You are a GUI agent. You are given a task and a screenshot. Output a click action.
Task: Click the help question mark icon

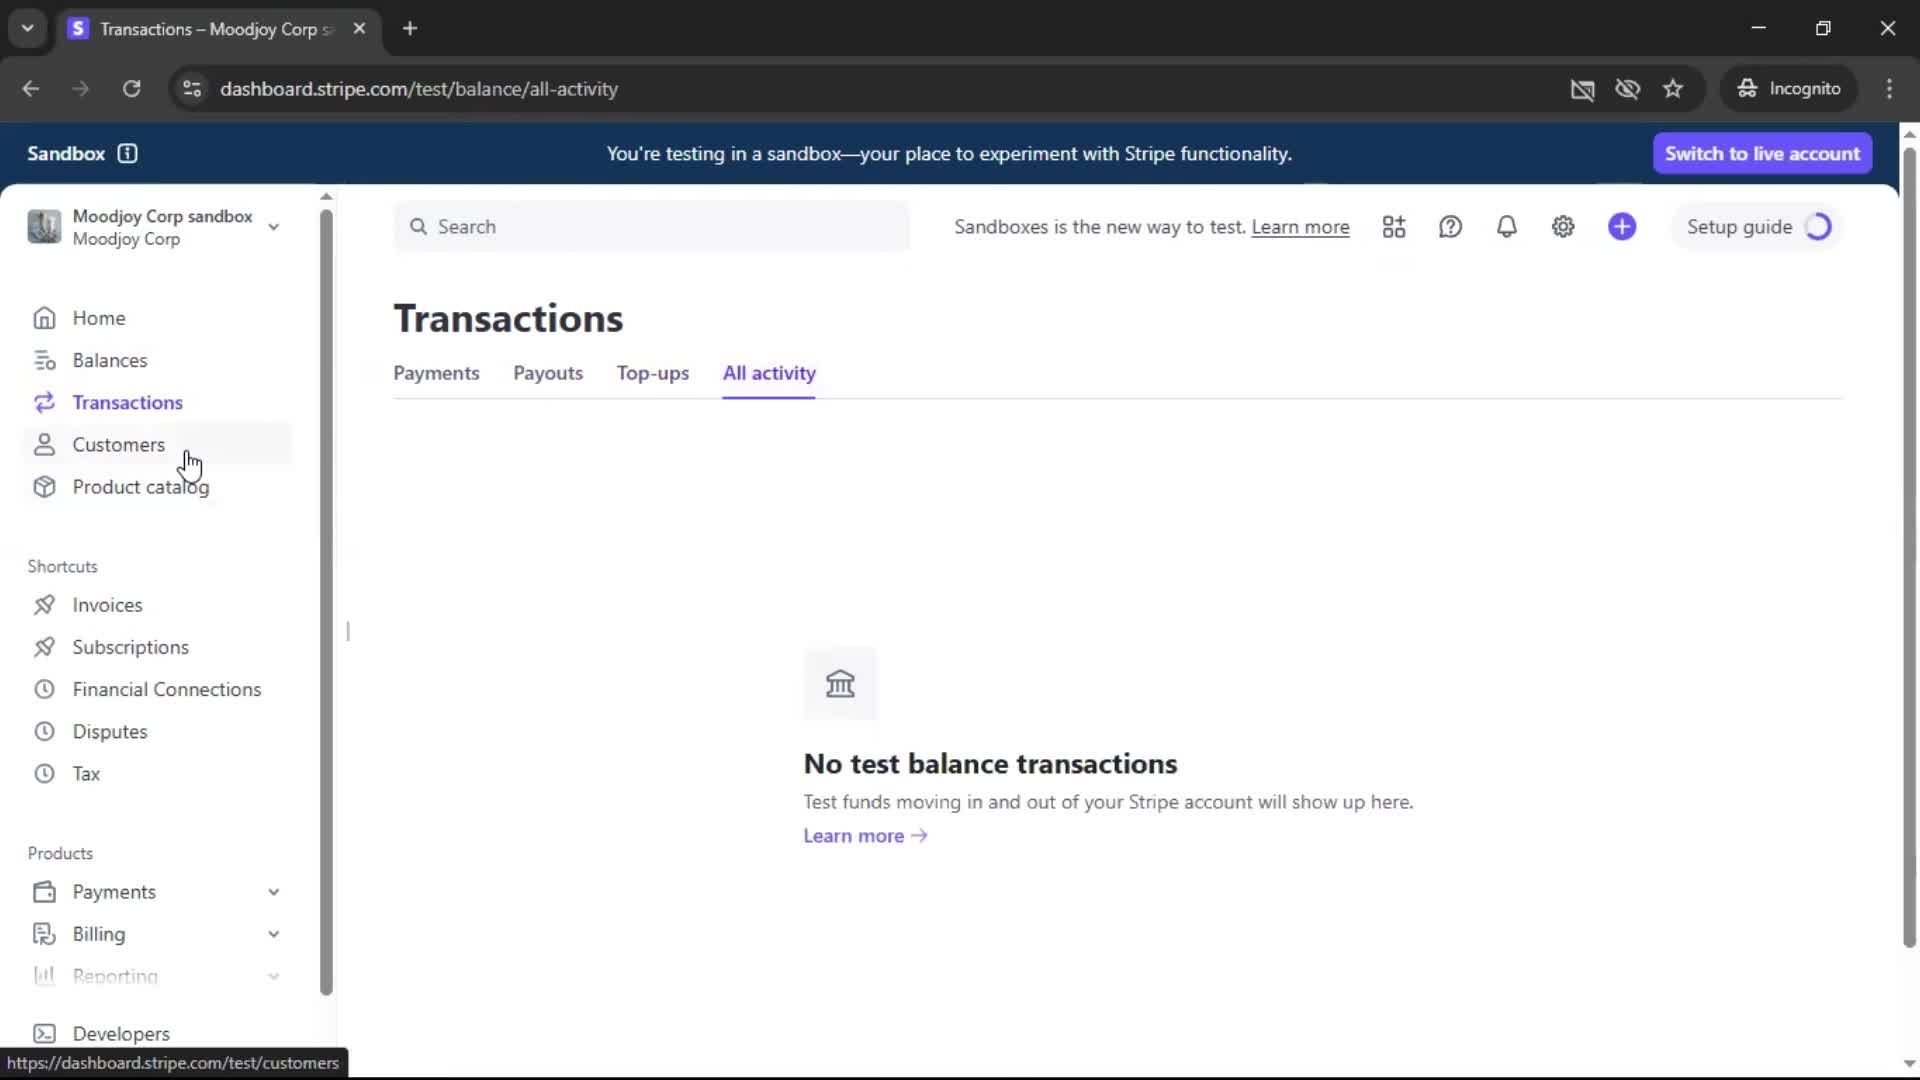coord(1450,227)
